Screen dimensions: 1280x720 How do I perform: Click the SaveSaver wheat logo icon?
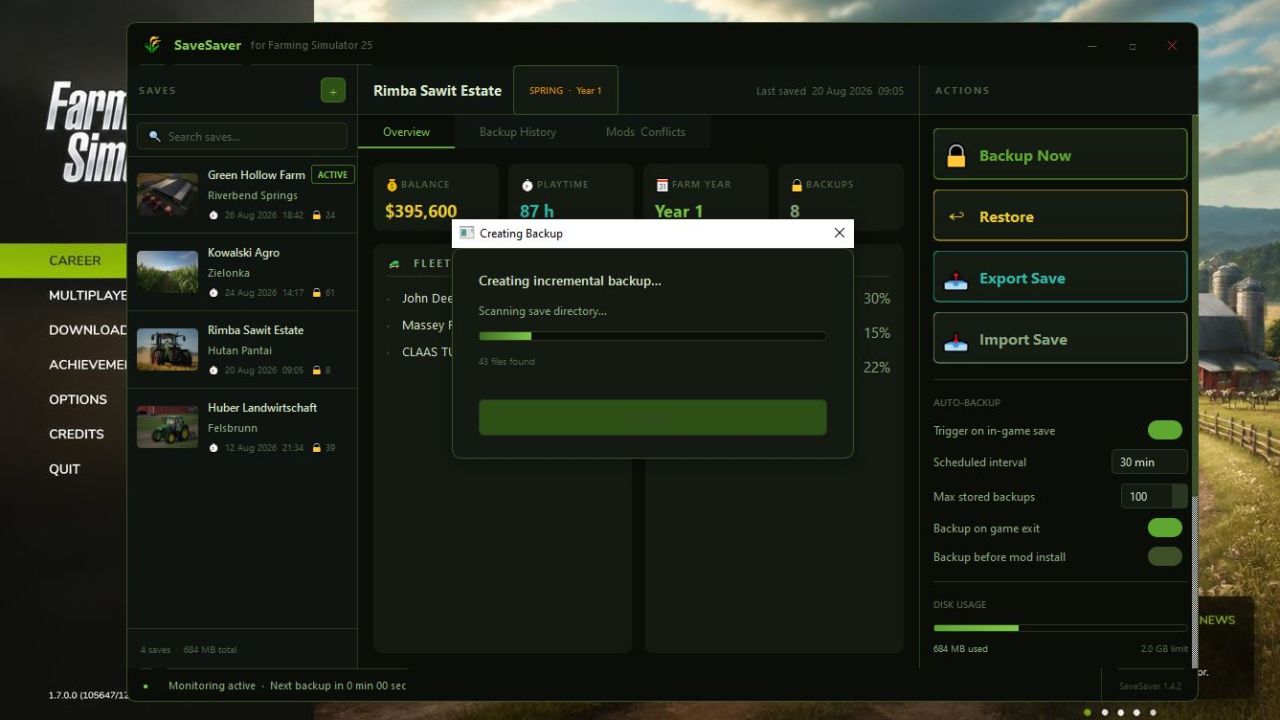click(x=152, y=45)
